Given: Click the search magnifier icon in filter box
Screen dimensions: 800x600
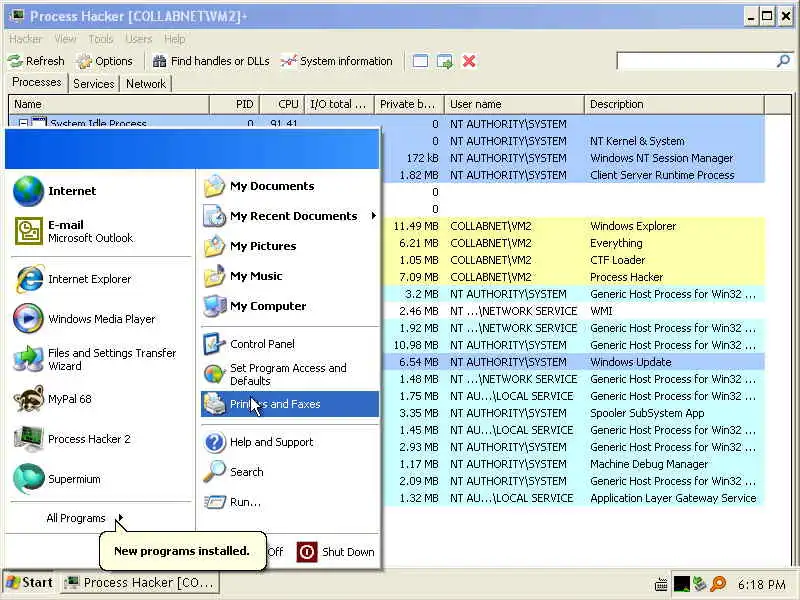Looking at the screenshot, I should pyautogui.click(x=783, y=61).
